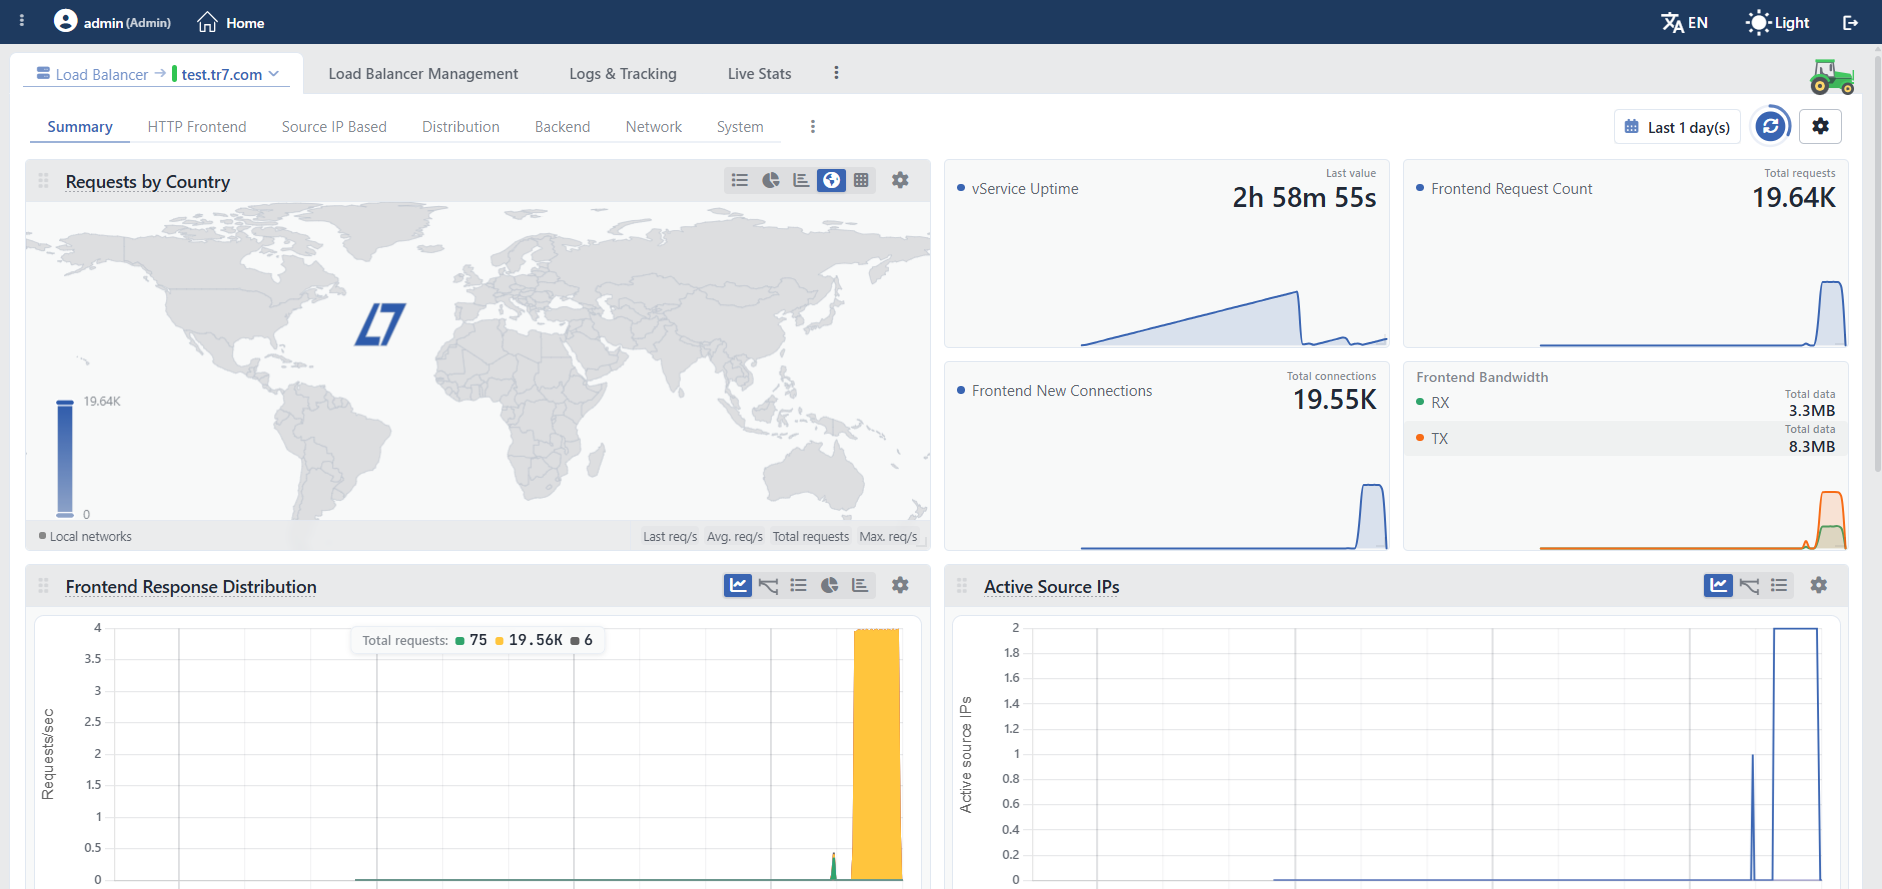Go to Home in the top bar

231,22
